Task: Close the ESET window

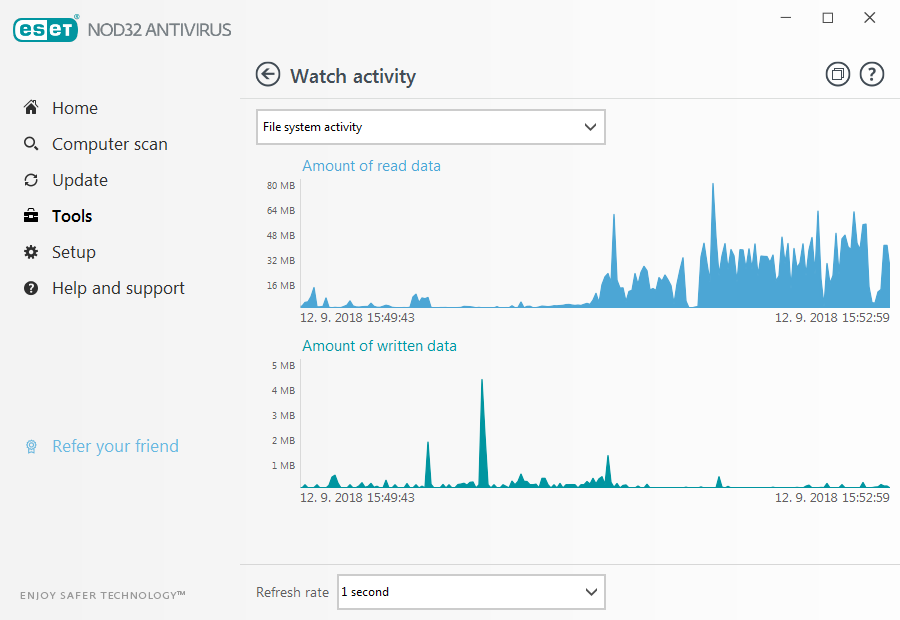Action: tap(870, 18)
